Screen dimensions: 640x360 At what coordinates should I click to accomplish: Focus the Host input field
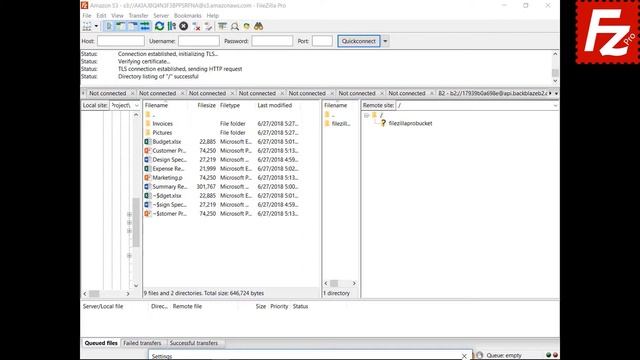(121, 41)
